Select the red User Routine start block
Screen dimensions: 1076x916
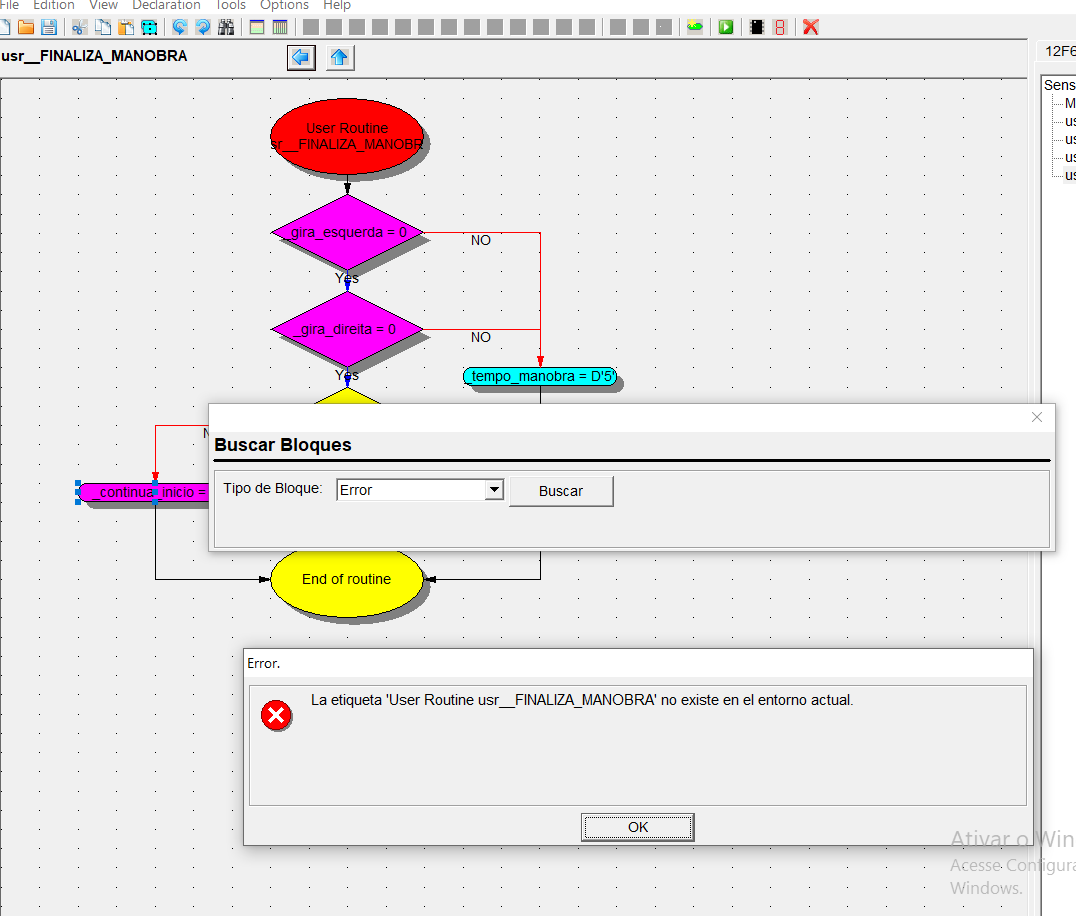(x=347, y=136)
